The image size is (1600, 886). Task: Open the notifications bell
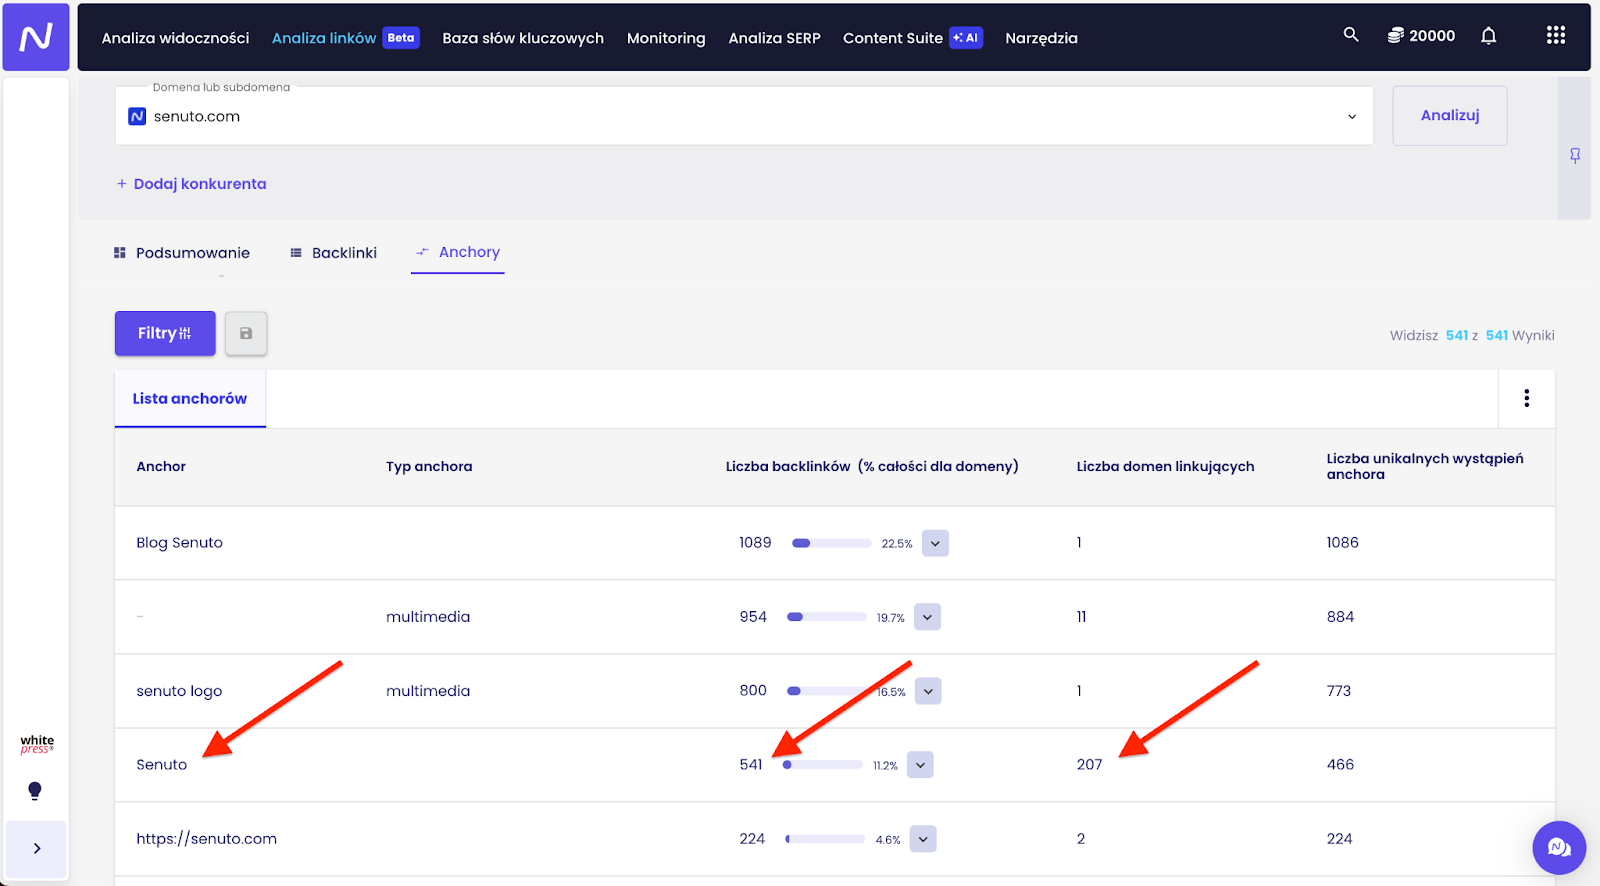coord(1489,36)
